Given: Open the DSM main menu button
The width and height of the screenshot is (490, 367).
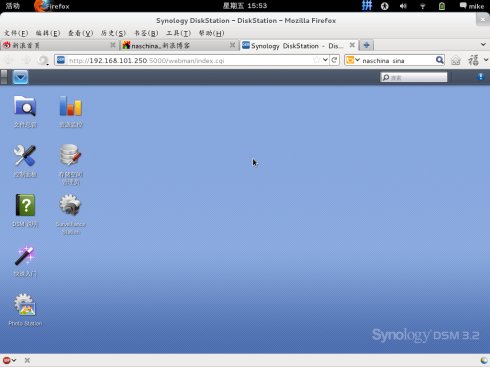Looking at the screenshot, I should pyautogui.click(x=20, y=77).
